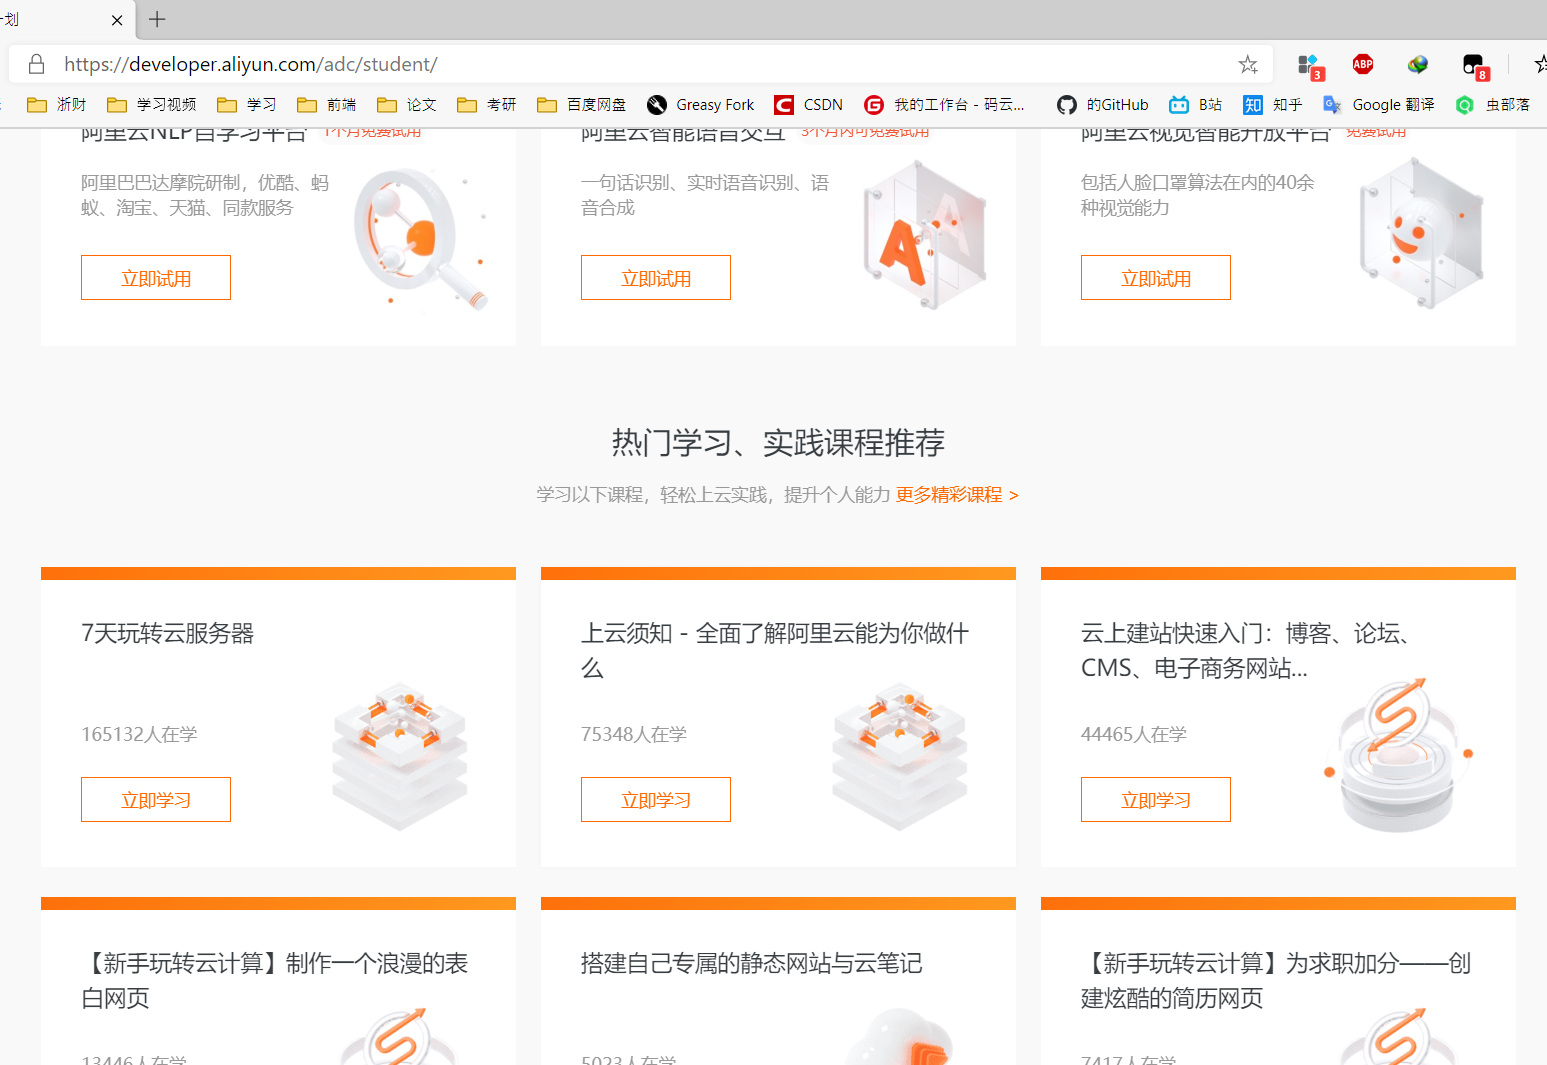The height and width of the screenshot is (1065, 1547).
Task: Open 创建炫酷的简历网页 course title
Action: (1276, 981)
